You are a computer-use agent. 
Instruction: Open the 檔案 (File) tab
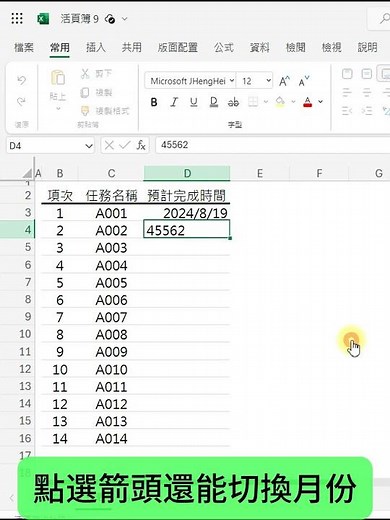coord(24,48)
